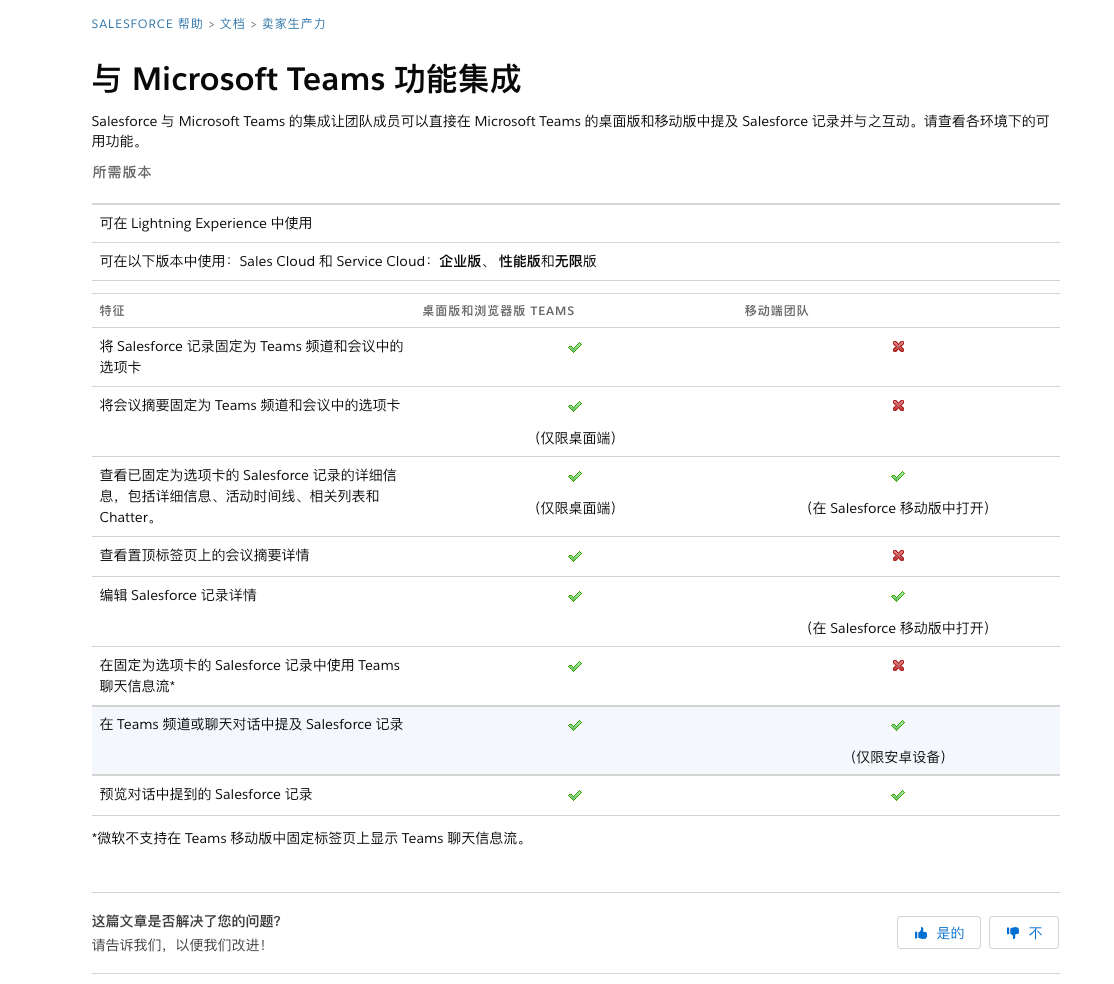The image size is (1114, 984).
Task: Click (仅限桌面端) note in 查看已固定为选项卡 row
Action: click(x=575, y=508)
